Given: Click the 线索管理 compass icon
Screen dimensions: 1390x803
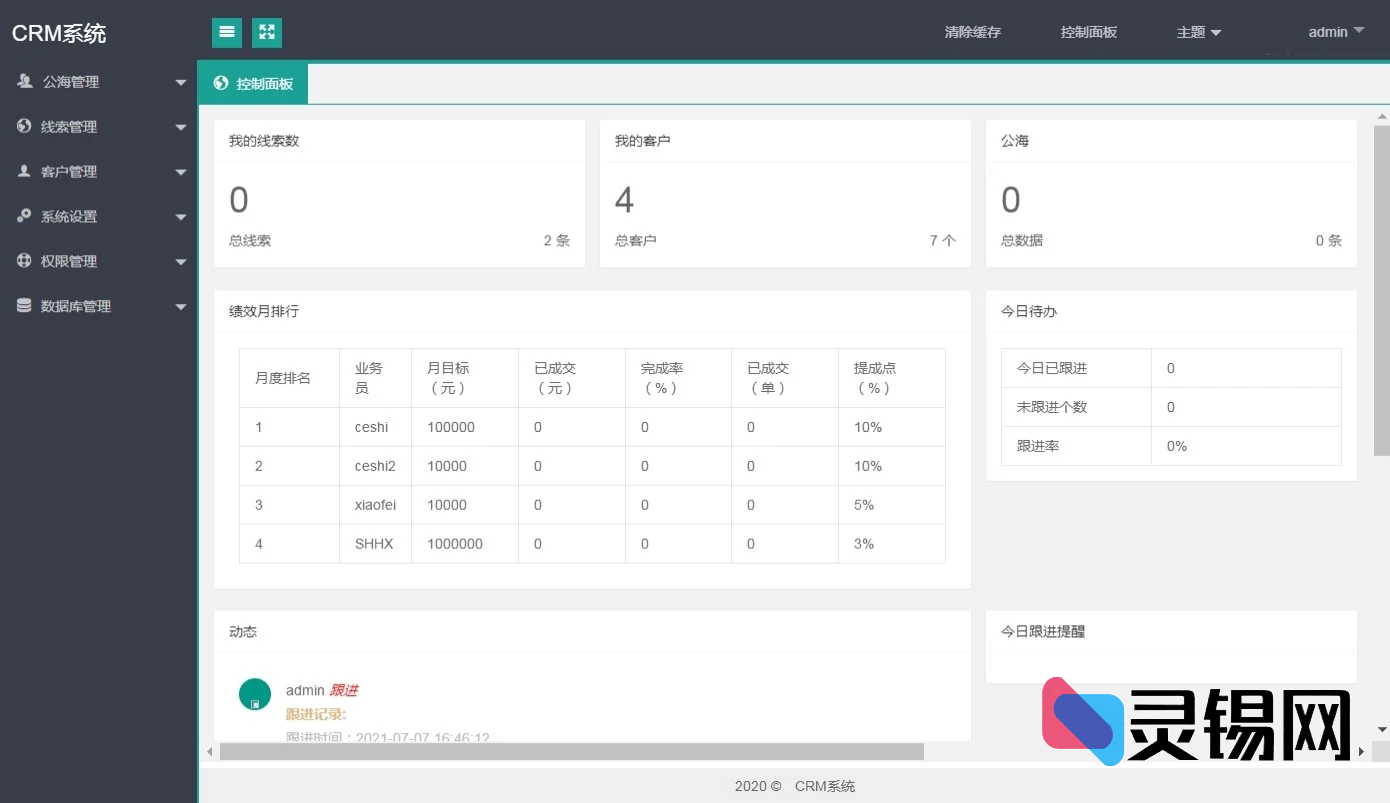Looking at the screenshot, I should pyautogui.click(x=24, y=126).
